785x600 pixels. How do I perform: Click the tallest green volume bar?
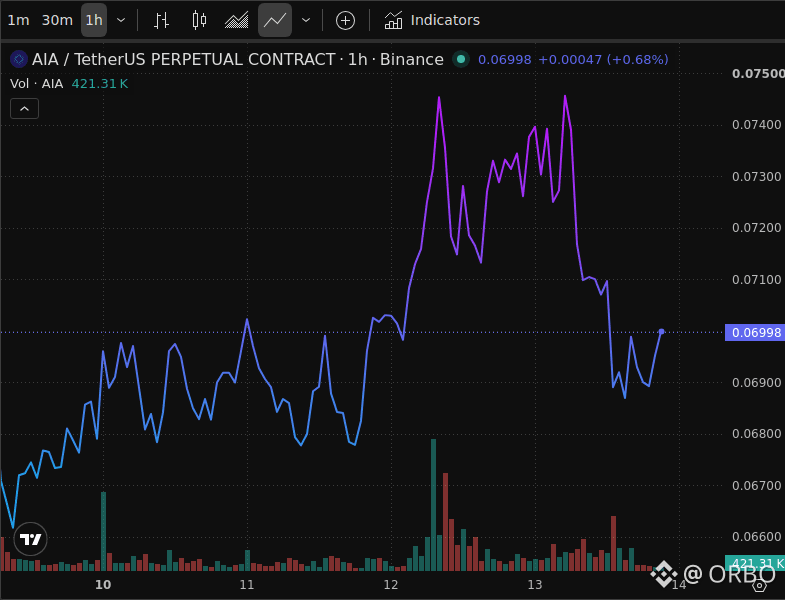click(434, 505)
